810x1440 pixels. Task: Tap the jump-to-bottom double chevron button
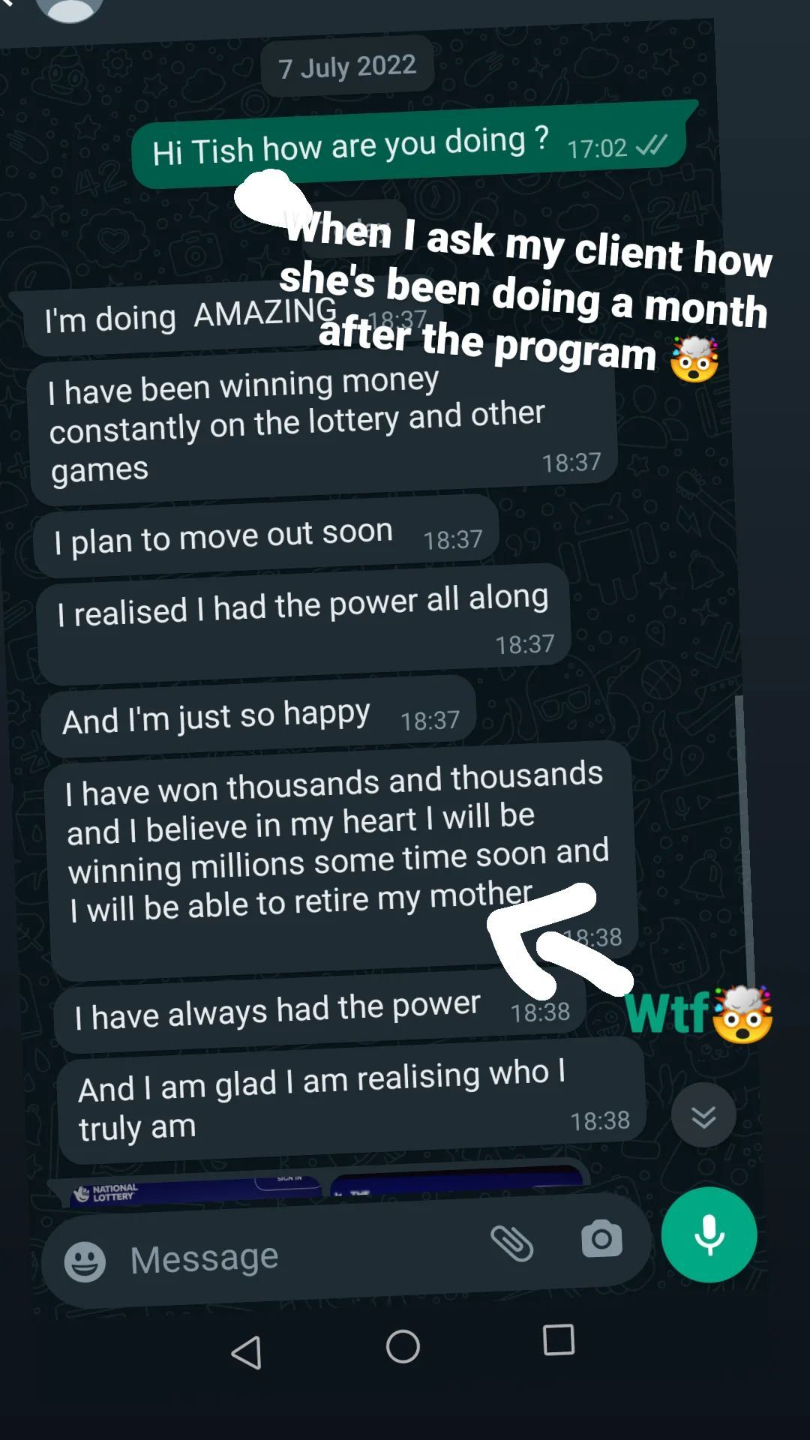(703, 1115)
